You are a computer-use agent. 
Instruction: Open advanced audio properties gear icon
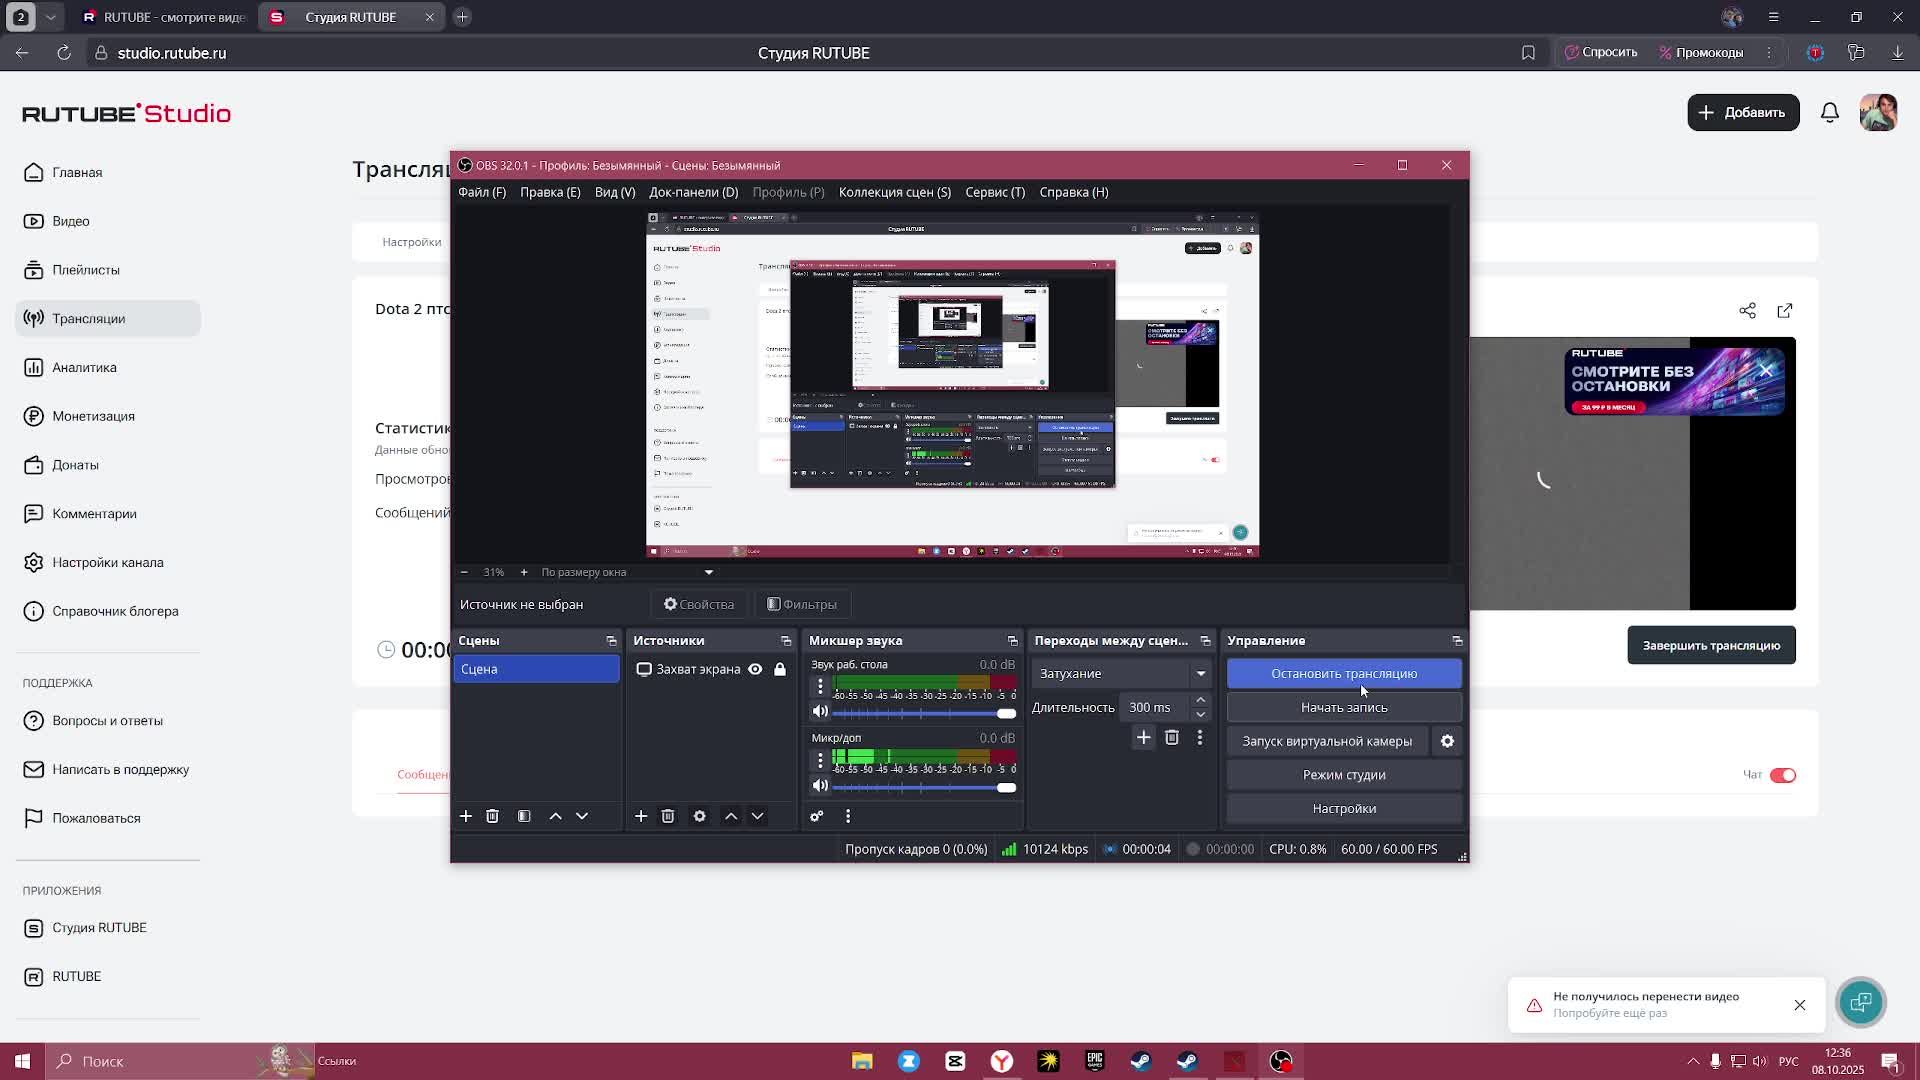coord(817,816)
